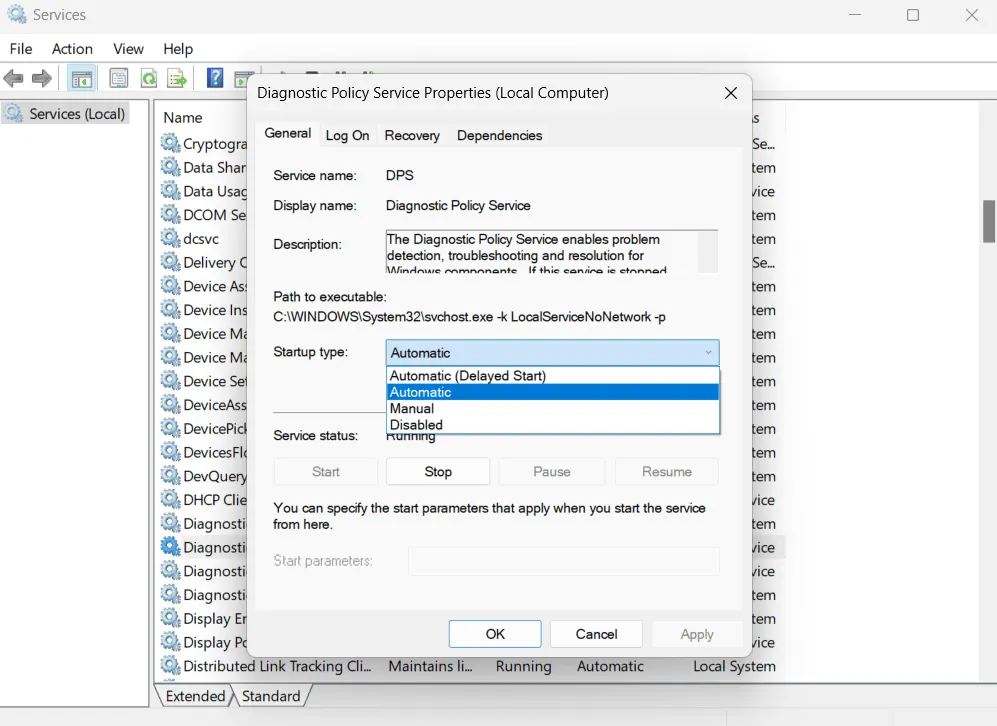The height and width of the screenshot is (726, 997).
Task: Open the Action menu
Action: 72,49
